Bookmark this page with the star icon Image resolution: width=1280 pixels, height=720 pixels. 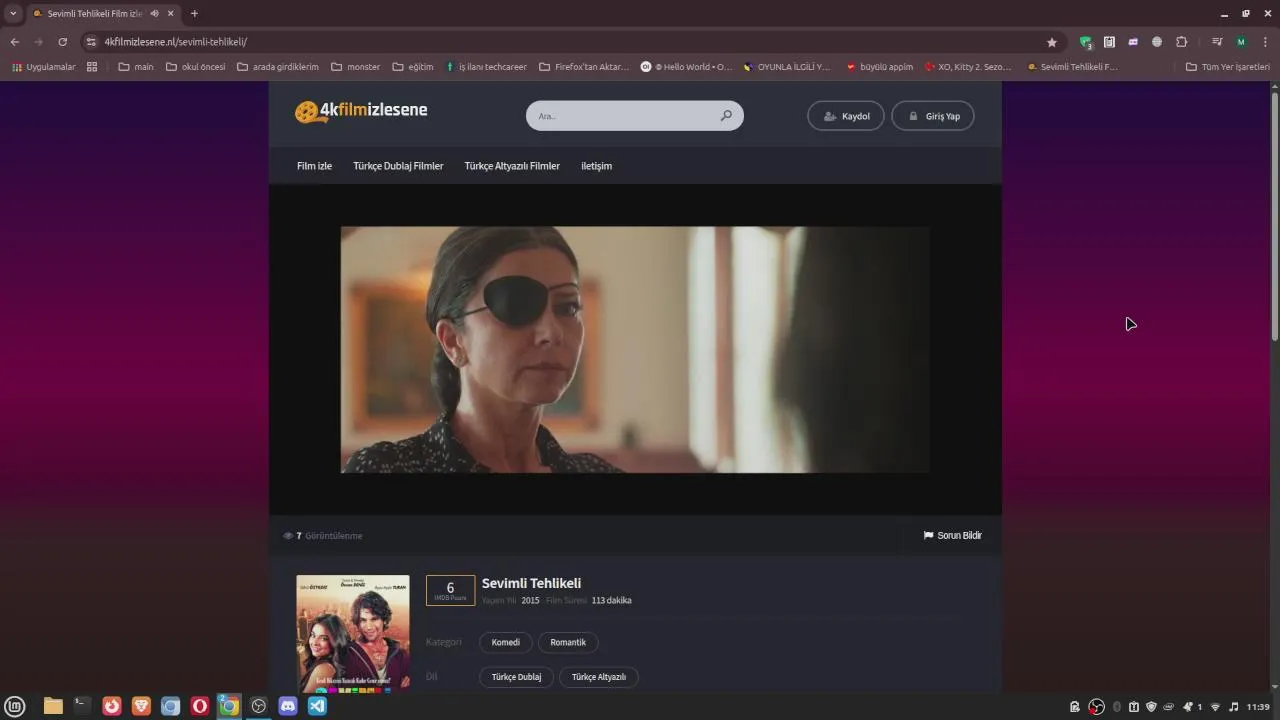coord(1052,42)
